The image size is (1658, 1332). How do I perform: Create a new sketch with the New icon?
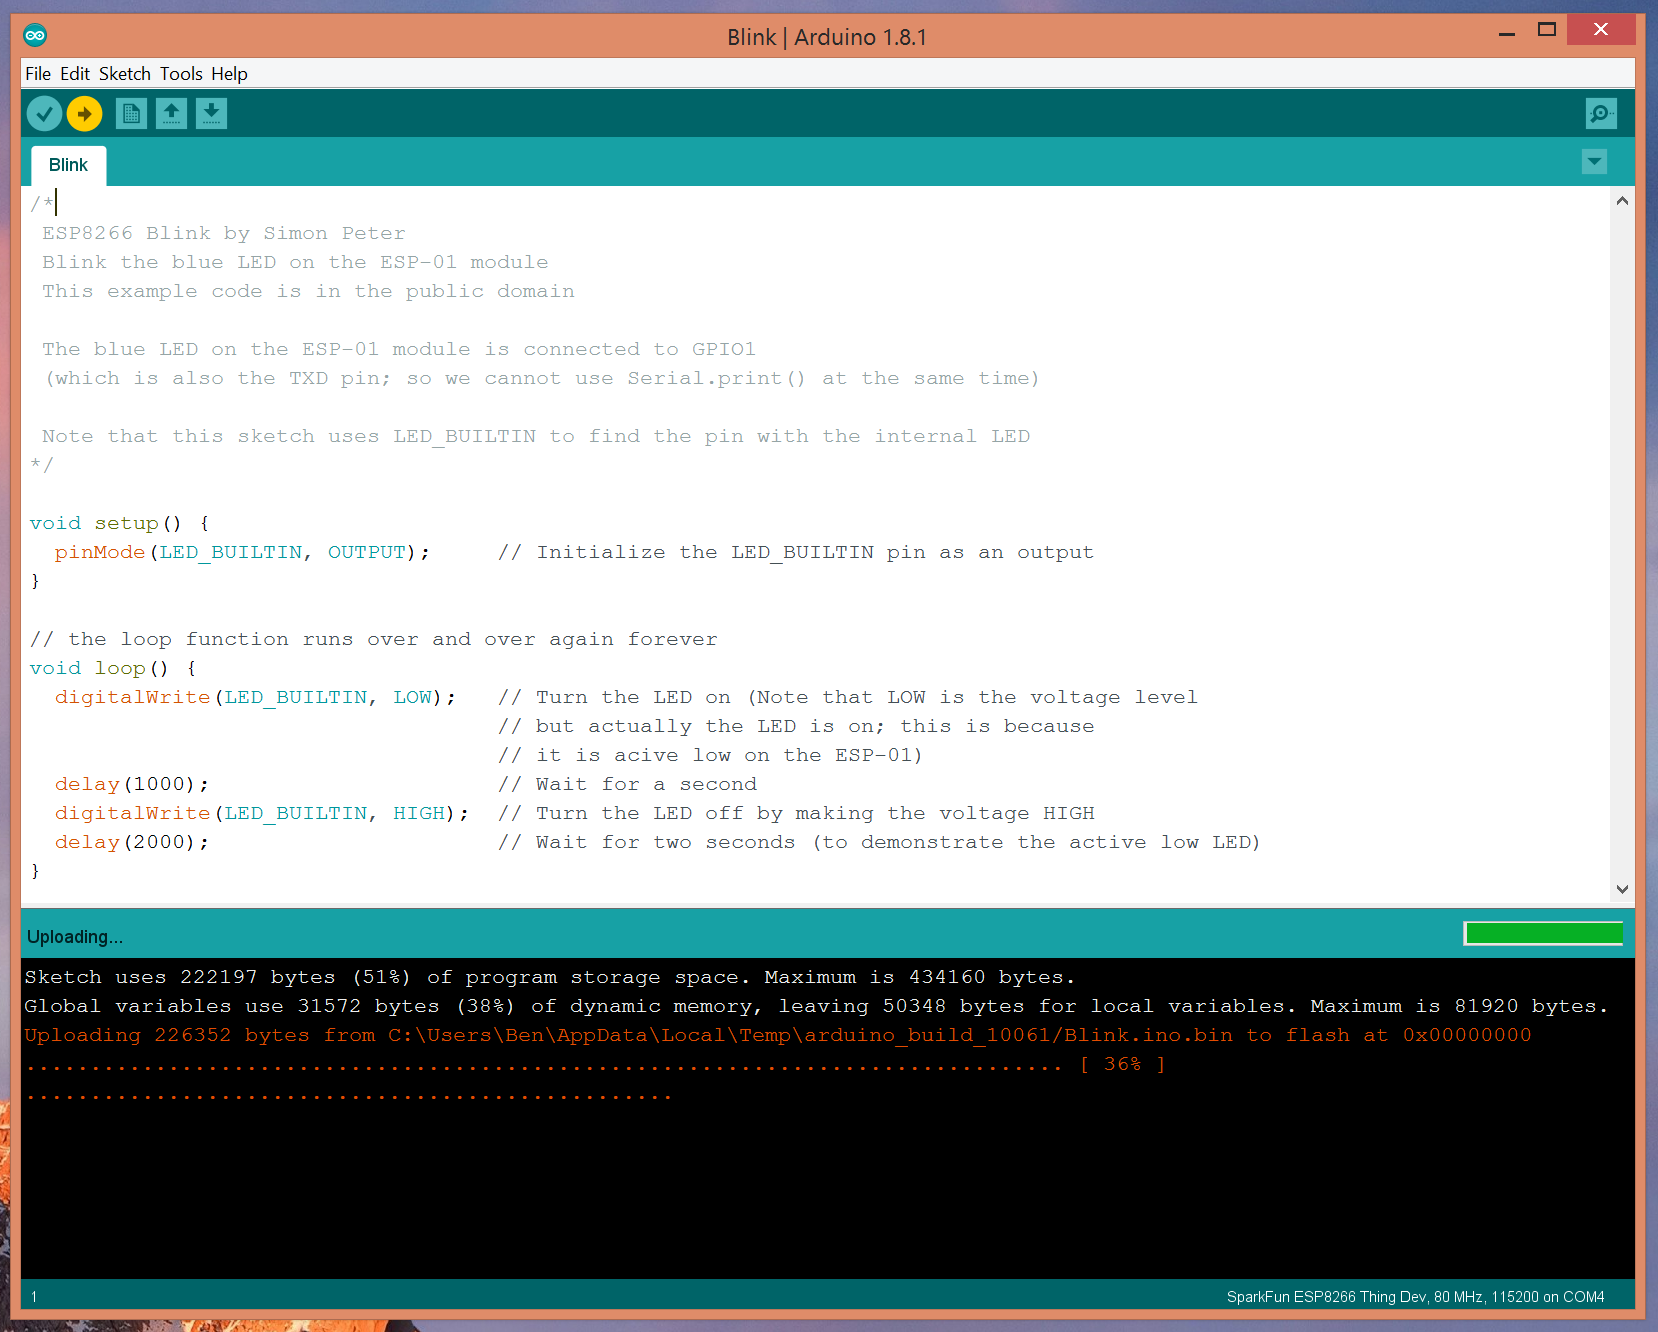(131, 114)
